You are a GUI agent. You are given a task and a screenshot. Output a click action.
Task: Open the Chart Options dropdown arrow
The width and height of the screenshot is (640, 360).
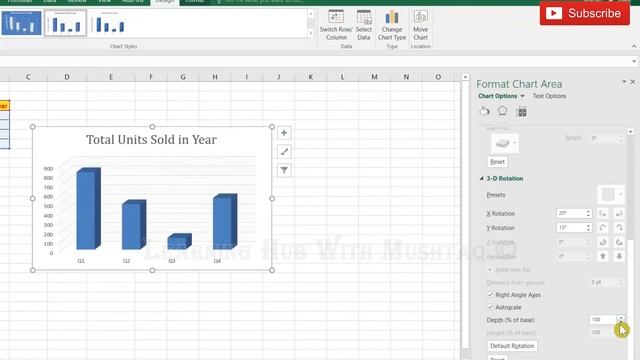coord(522,96)
